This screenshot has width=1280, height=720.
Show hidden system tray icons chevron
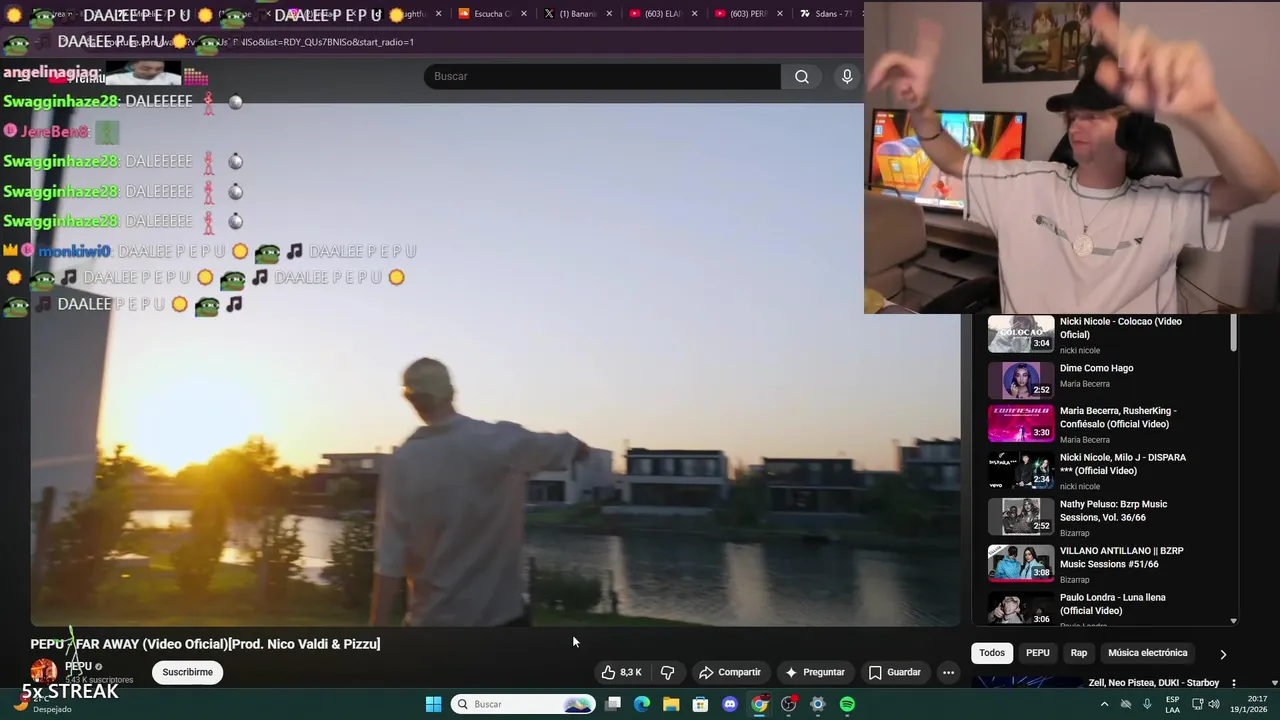click(1104, 704)
